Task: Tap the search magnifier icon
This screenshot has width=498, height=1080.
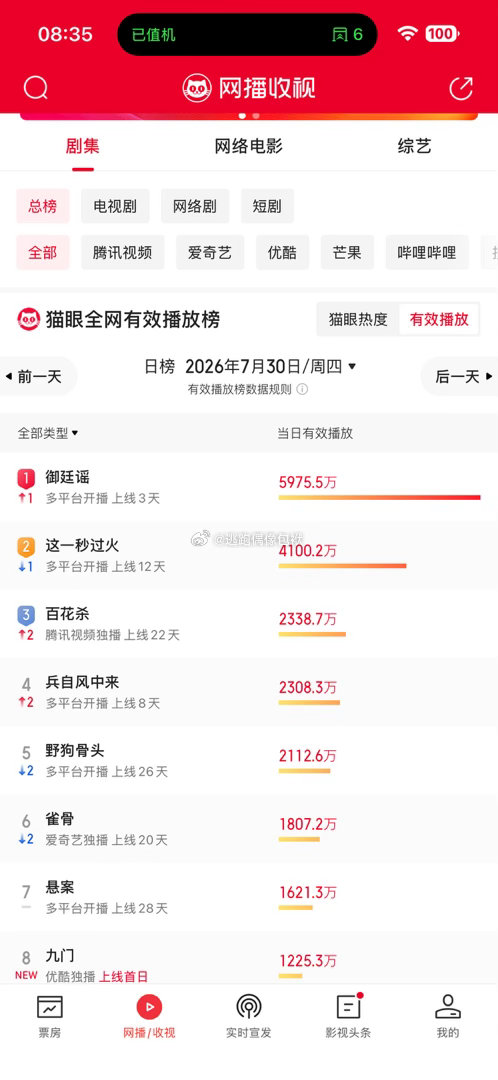Action: pos(35,88)
